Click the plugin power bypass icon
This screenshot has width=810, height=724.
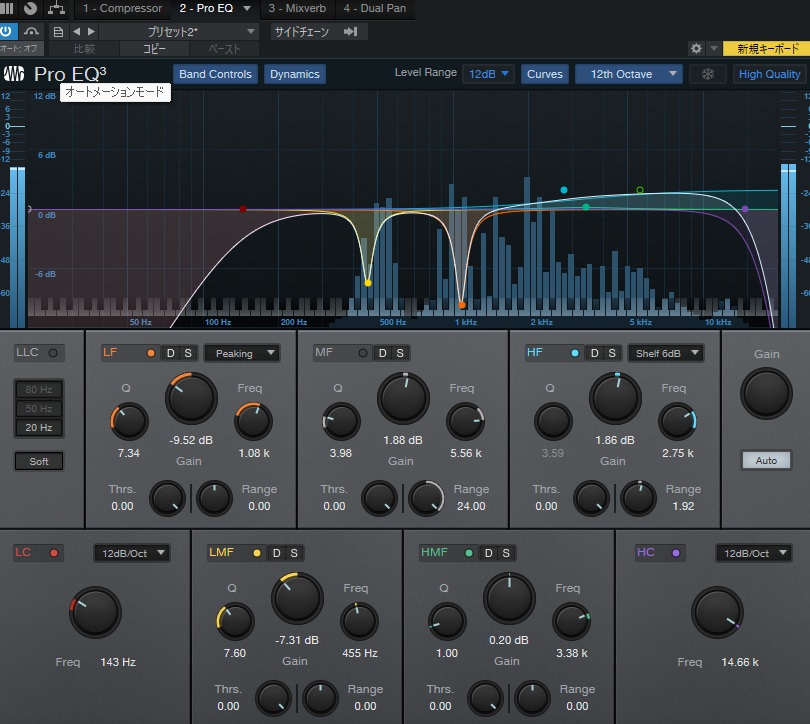(9, 32)
